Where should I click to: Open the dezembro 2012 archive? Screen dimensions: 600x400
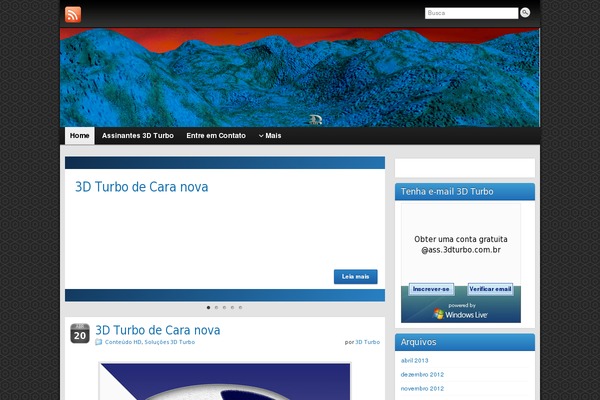[422, 374]
